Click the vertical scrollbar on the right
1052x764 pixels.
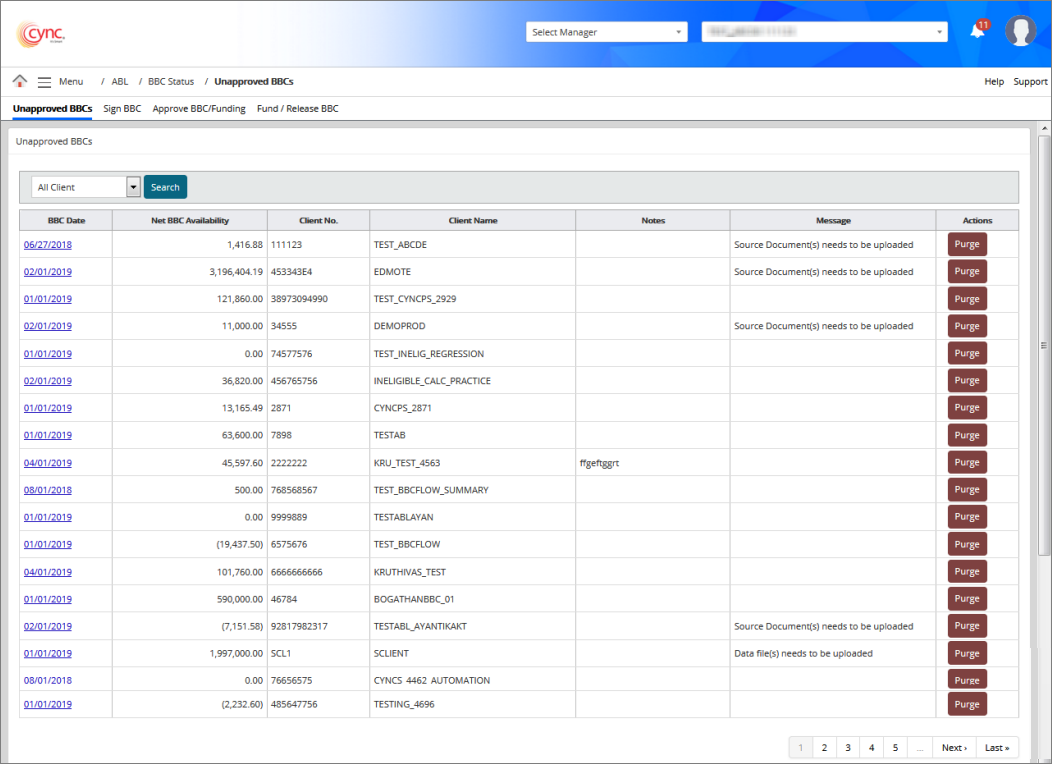coord(1044,345)
